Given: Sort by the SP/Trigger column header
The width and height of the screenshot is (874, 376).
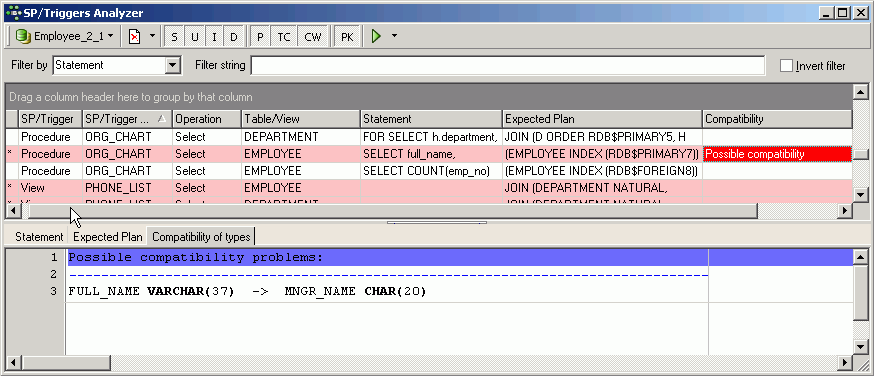Looking at the screenshot, I should [50, 119].
